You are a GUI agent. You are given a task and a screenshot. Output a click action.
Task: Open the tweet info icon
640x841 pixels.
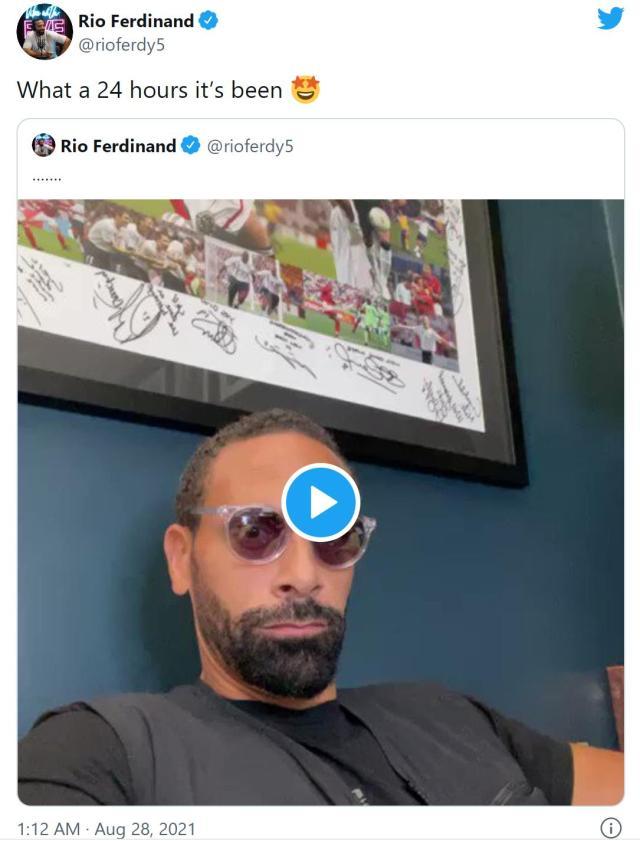[610, 828]
